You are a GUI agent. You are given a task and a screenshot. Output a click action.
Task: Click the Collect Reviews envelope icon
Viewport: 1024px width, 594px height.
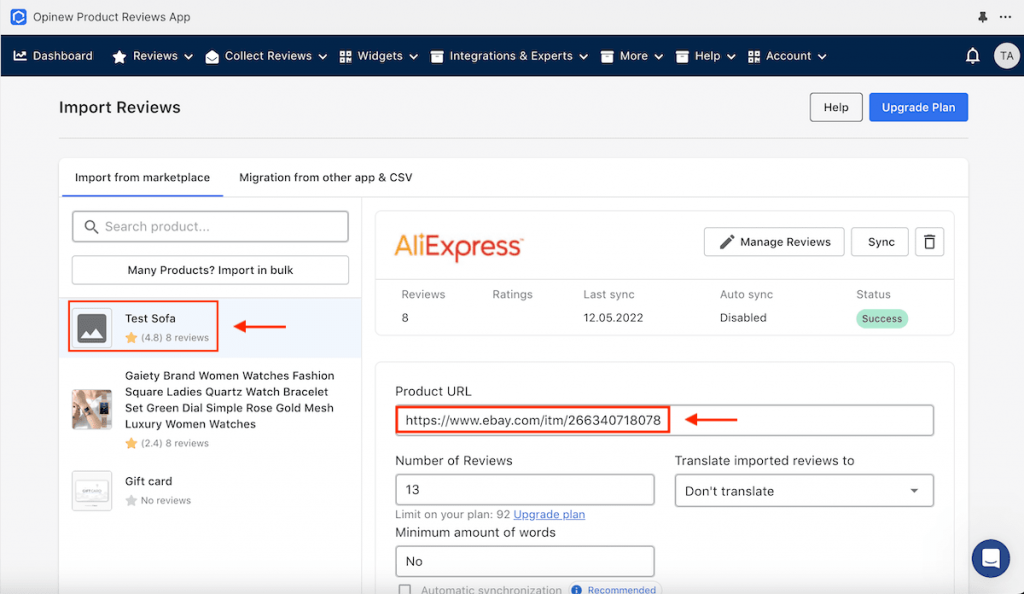point(212,57)
